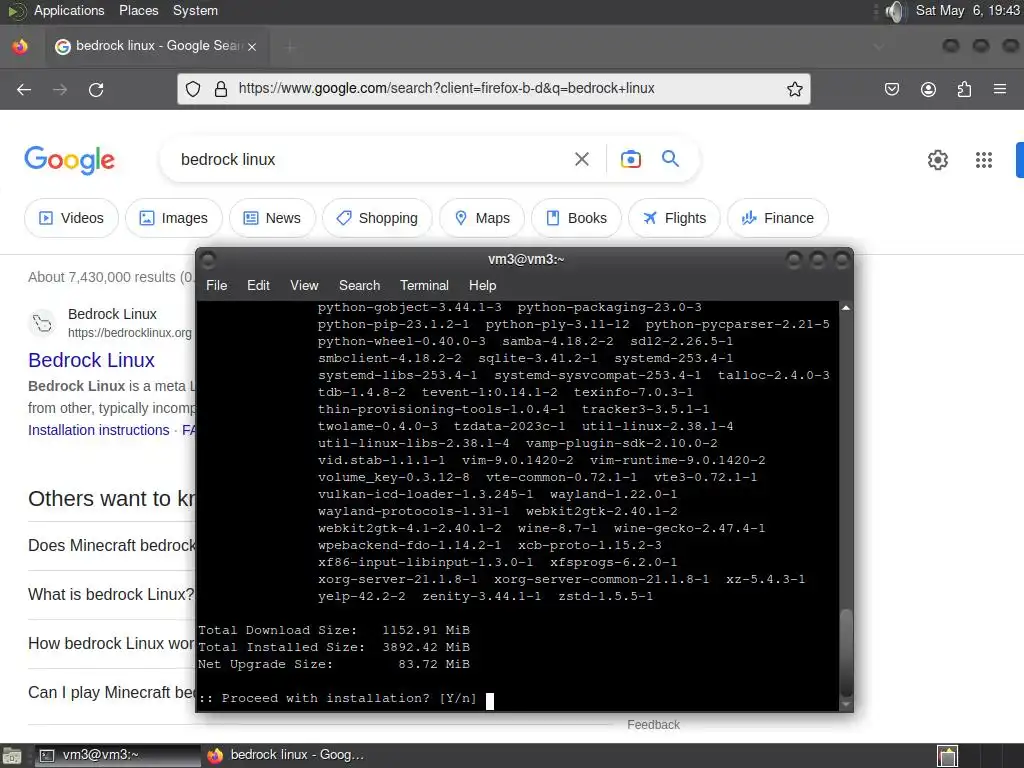
Task: Open the System panel menu
Action: pos(195,10)
